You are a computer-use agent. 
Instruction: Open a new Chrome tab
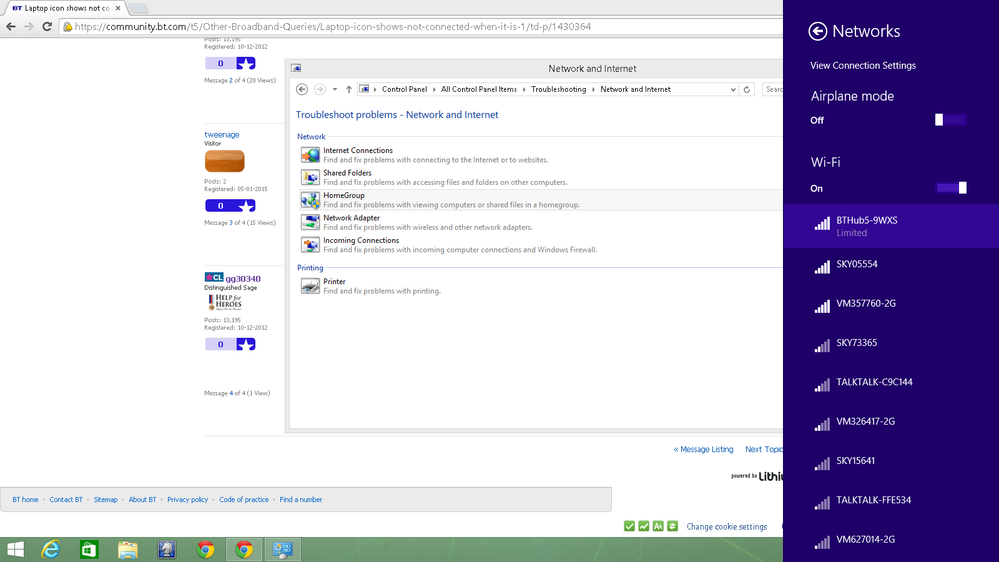click(138, 8)
